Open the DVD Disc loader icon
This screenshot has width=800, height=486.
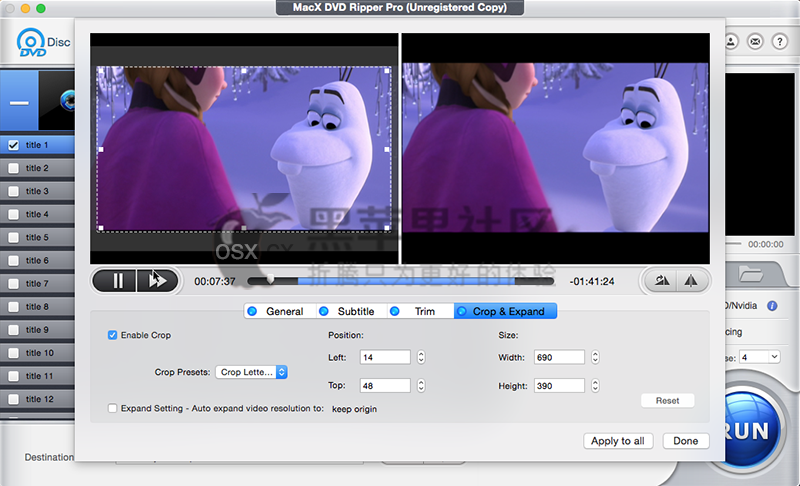[31, 42]
